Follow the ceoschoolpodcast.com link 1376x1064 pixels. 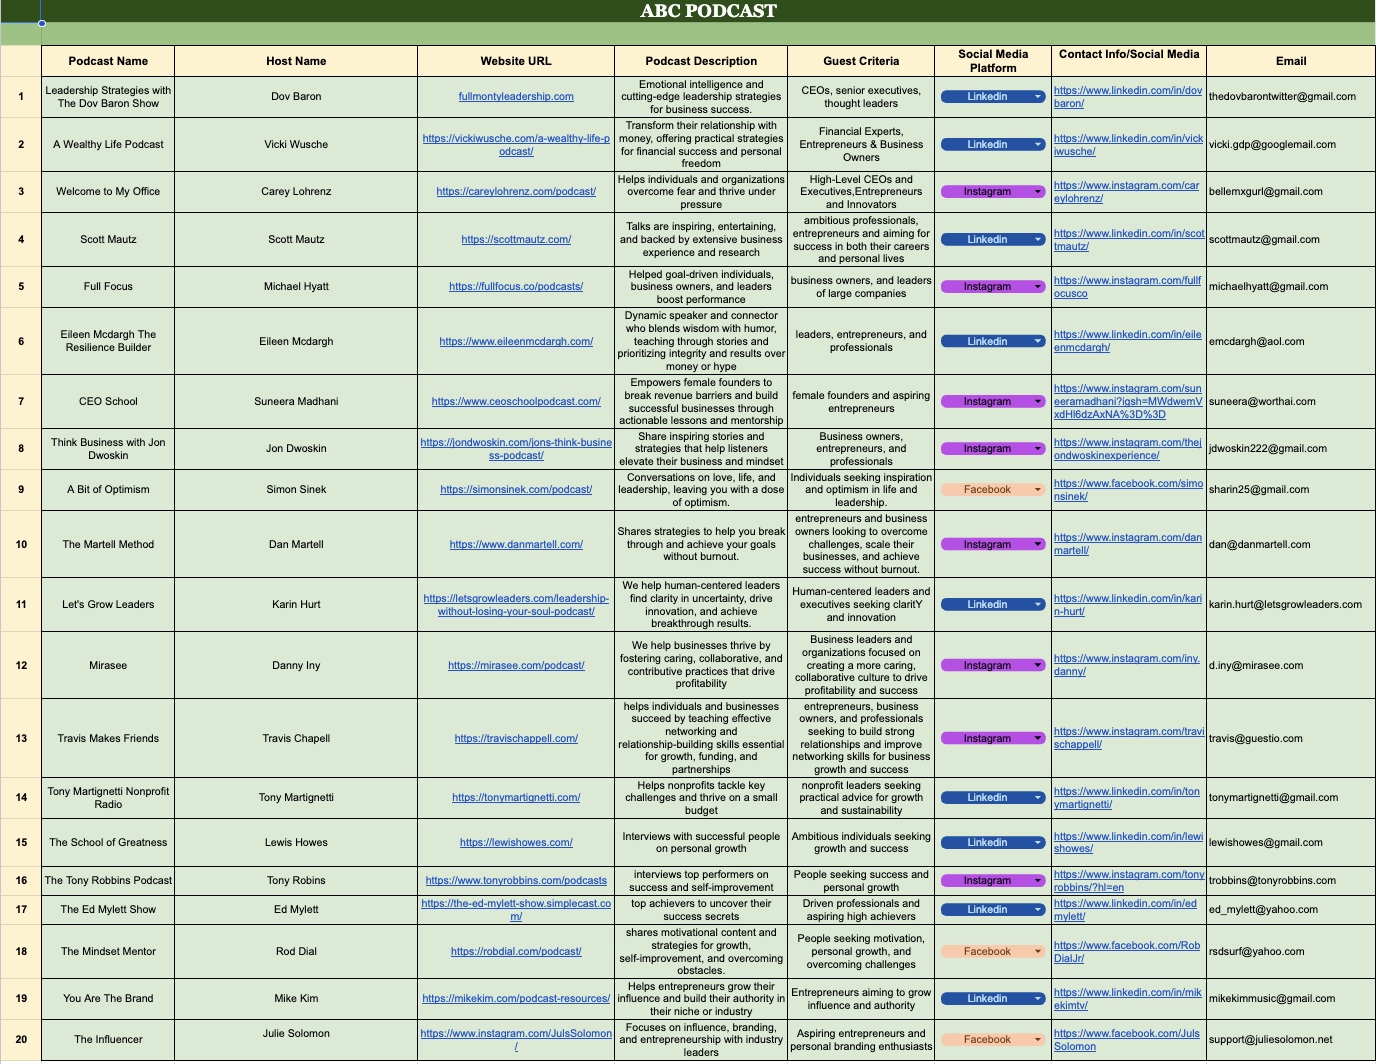click(516, 402)
